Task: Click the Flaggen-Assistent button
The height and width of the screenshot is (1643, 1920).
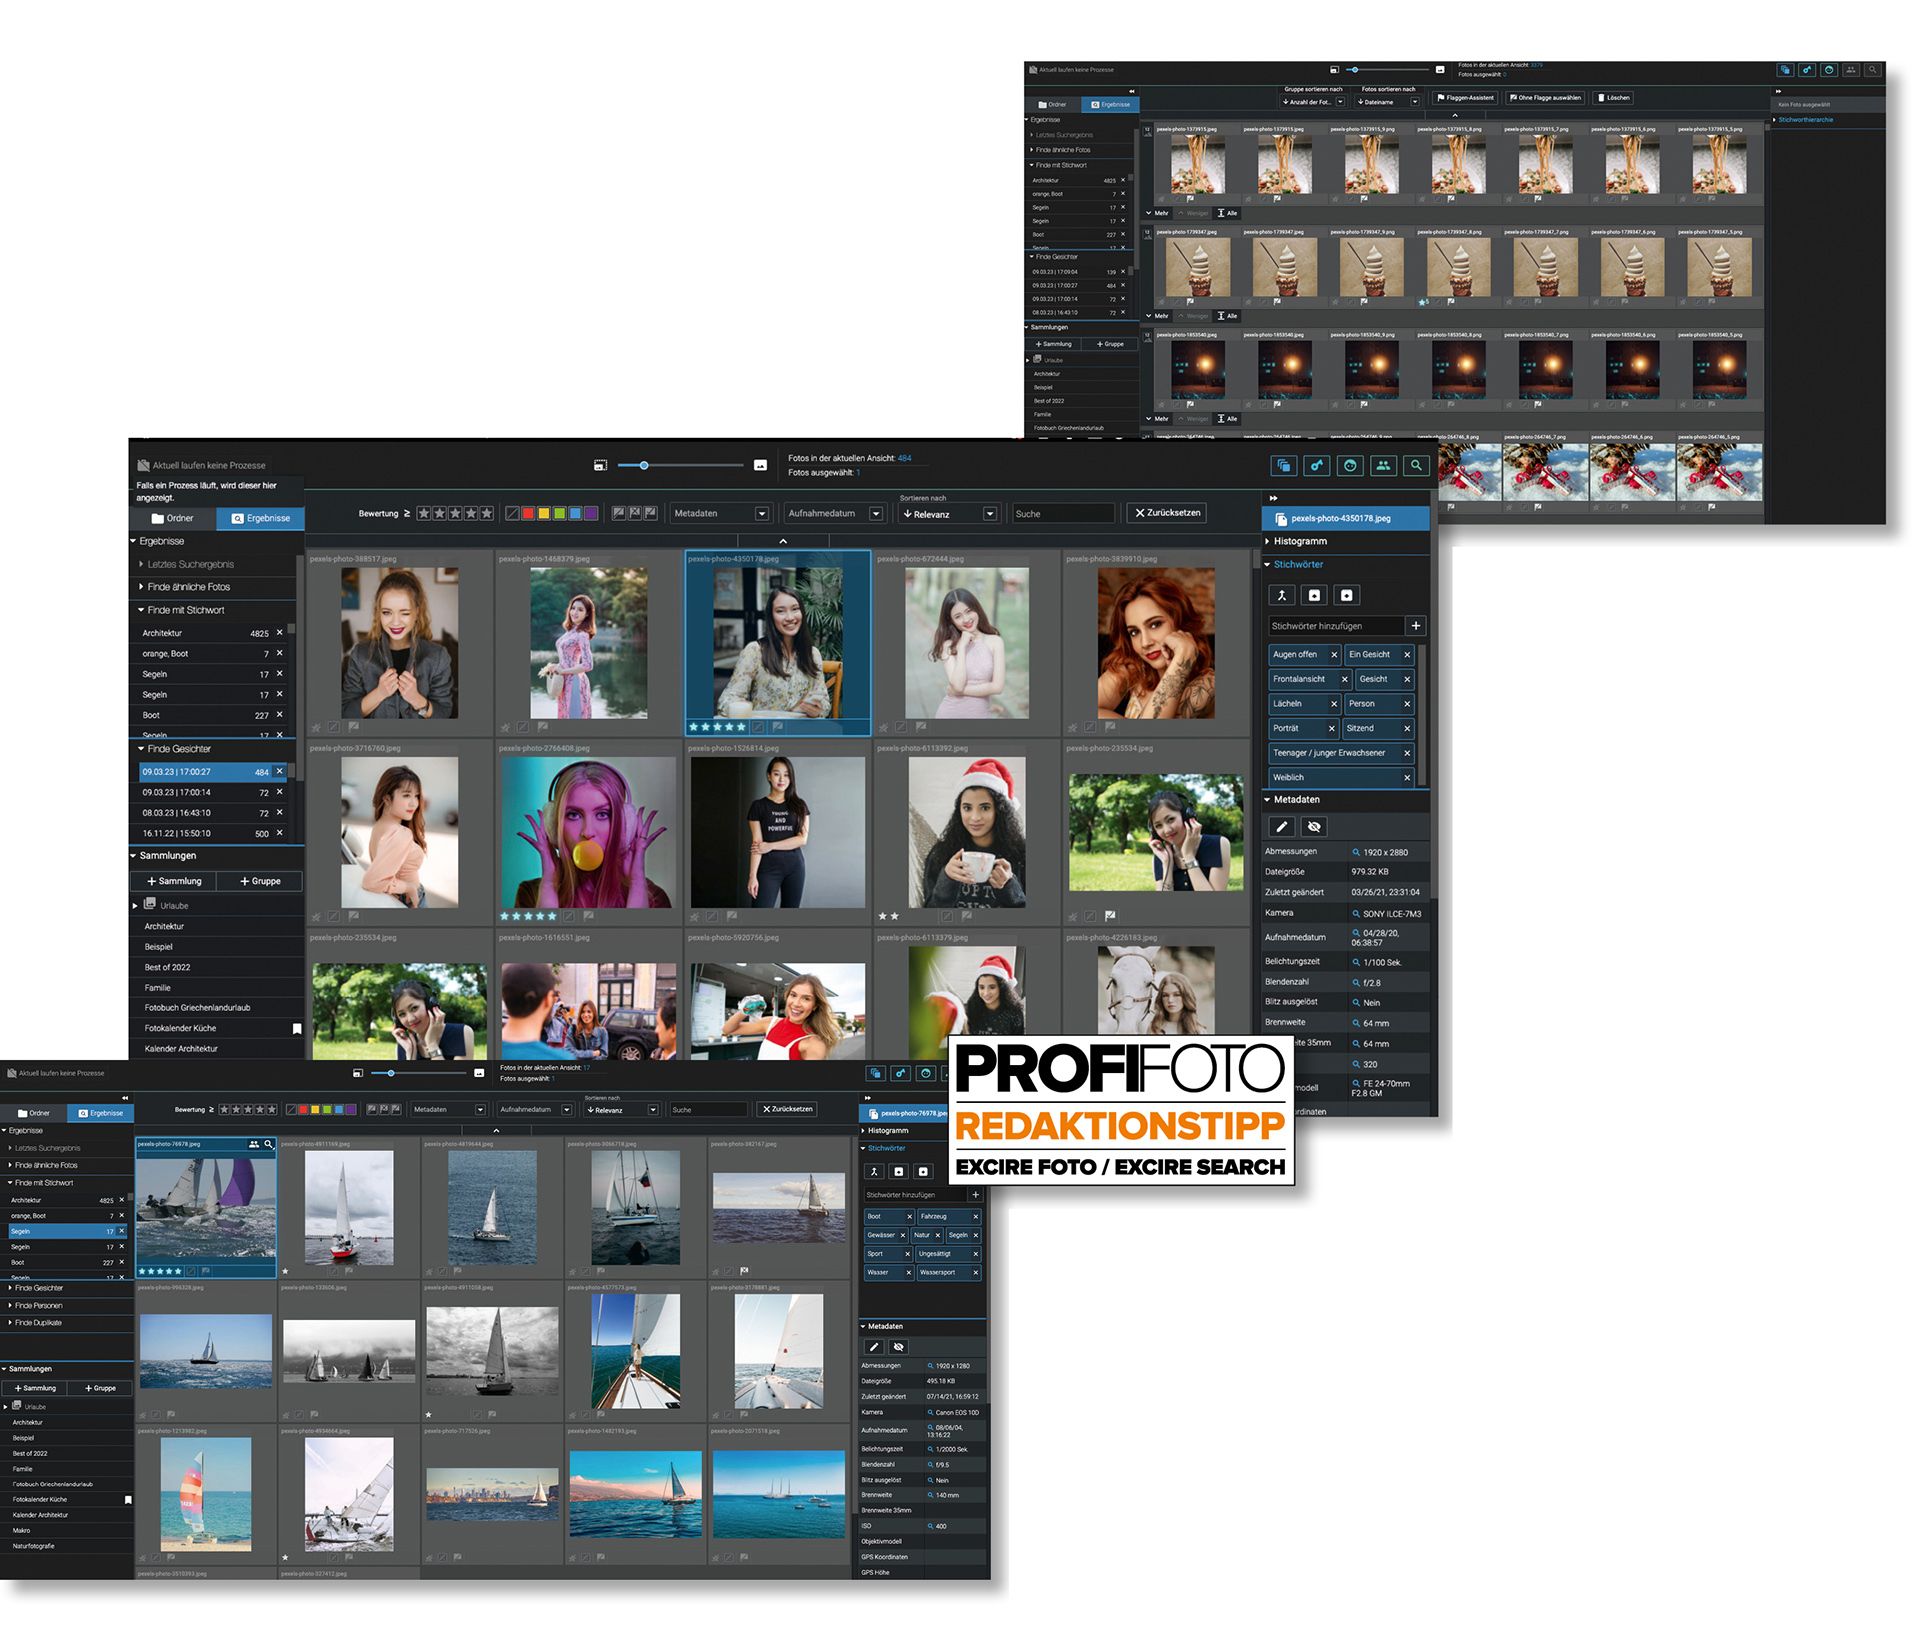Action: point(1464,98)
